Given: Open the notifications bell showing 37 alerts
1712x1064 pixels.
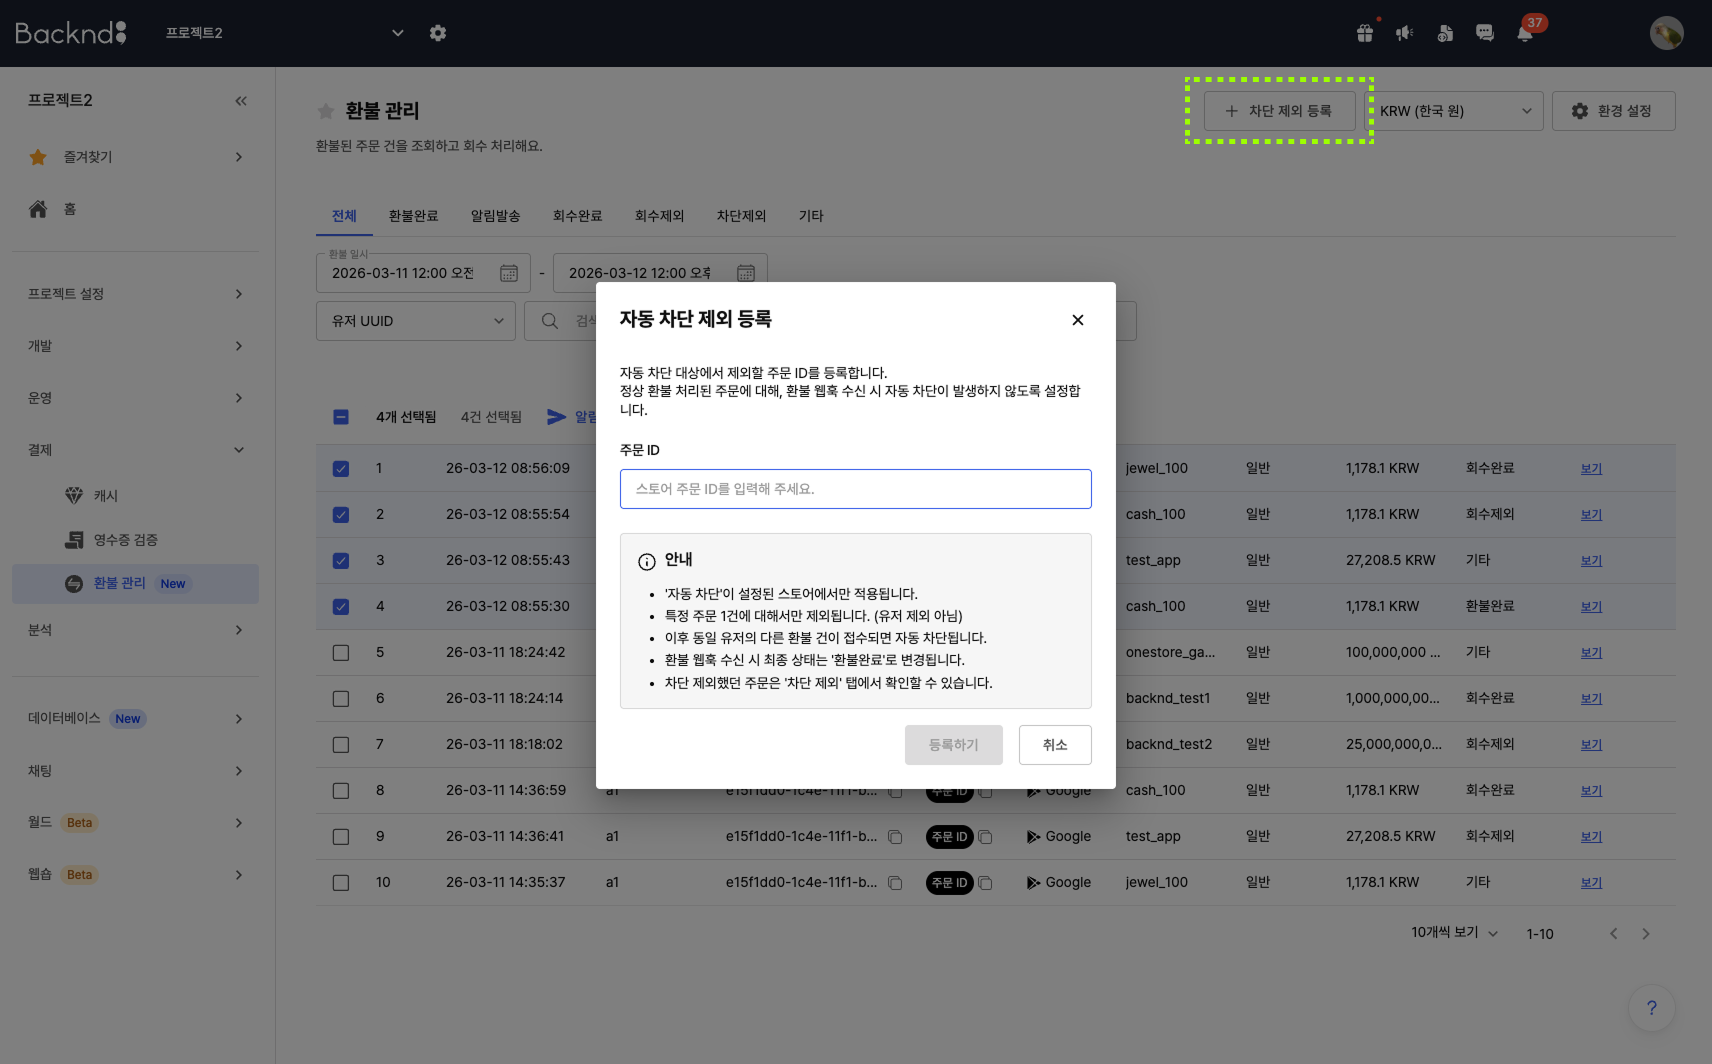Looking at the screenshot, I should pyautogui.click(x=1524, y=33).
